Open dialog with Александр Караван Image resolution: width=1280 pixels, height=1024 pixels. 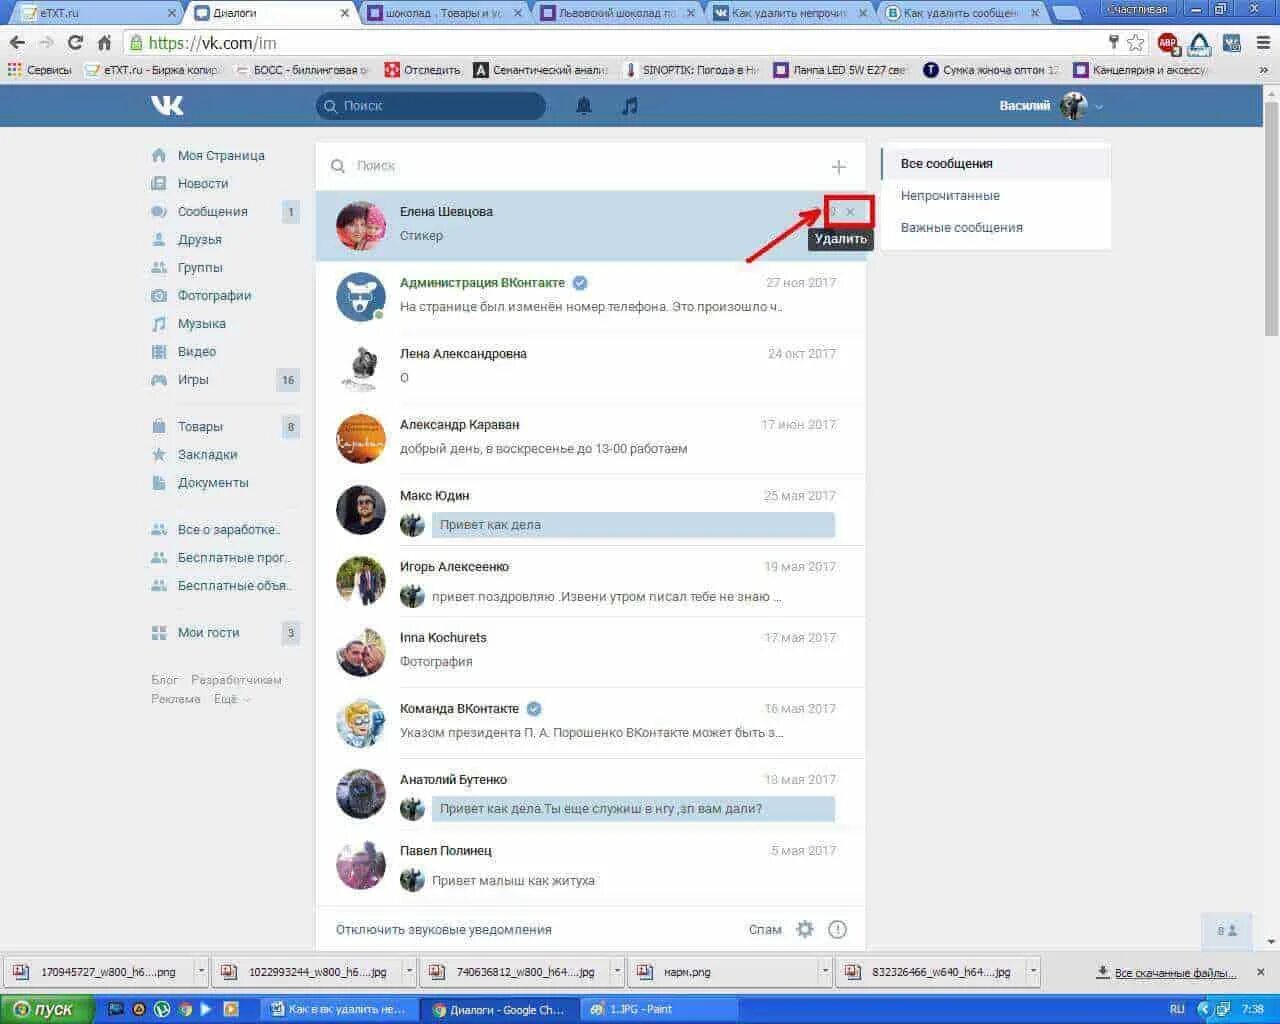[x=590, y=438]
